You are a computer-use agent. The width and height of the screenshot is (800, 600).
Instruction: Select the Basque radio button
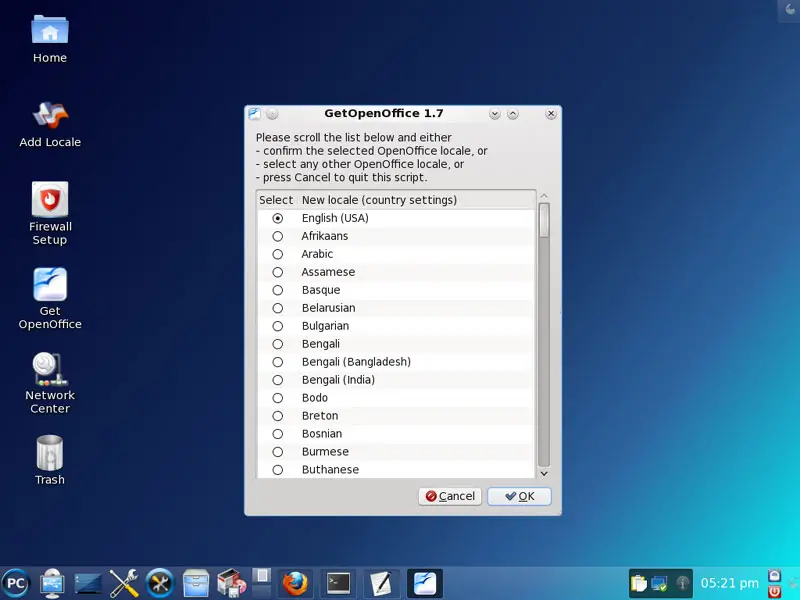[278, 290]
